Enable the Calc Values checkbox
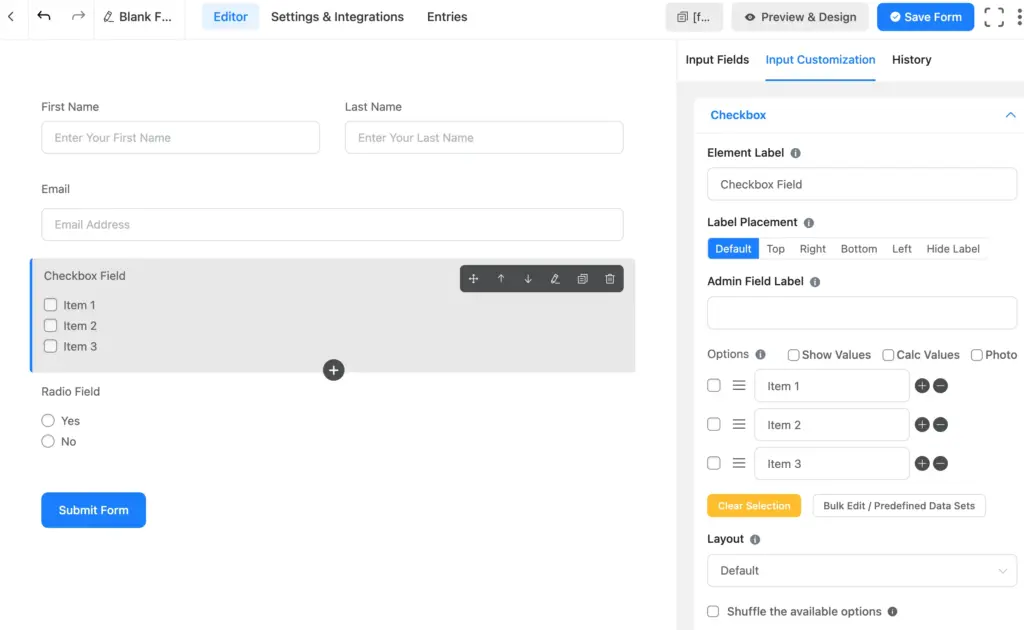Image resolution: width=1024 pixels, height=630 pixels. 888,355
